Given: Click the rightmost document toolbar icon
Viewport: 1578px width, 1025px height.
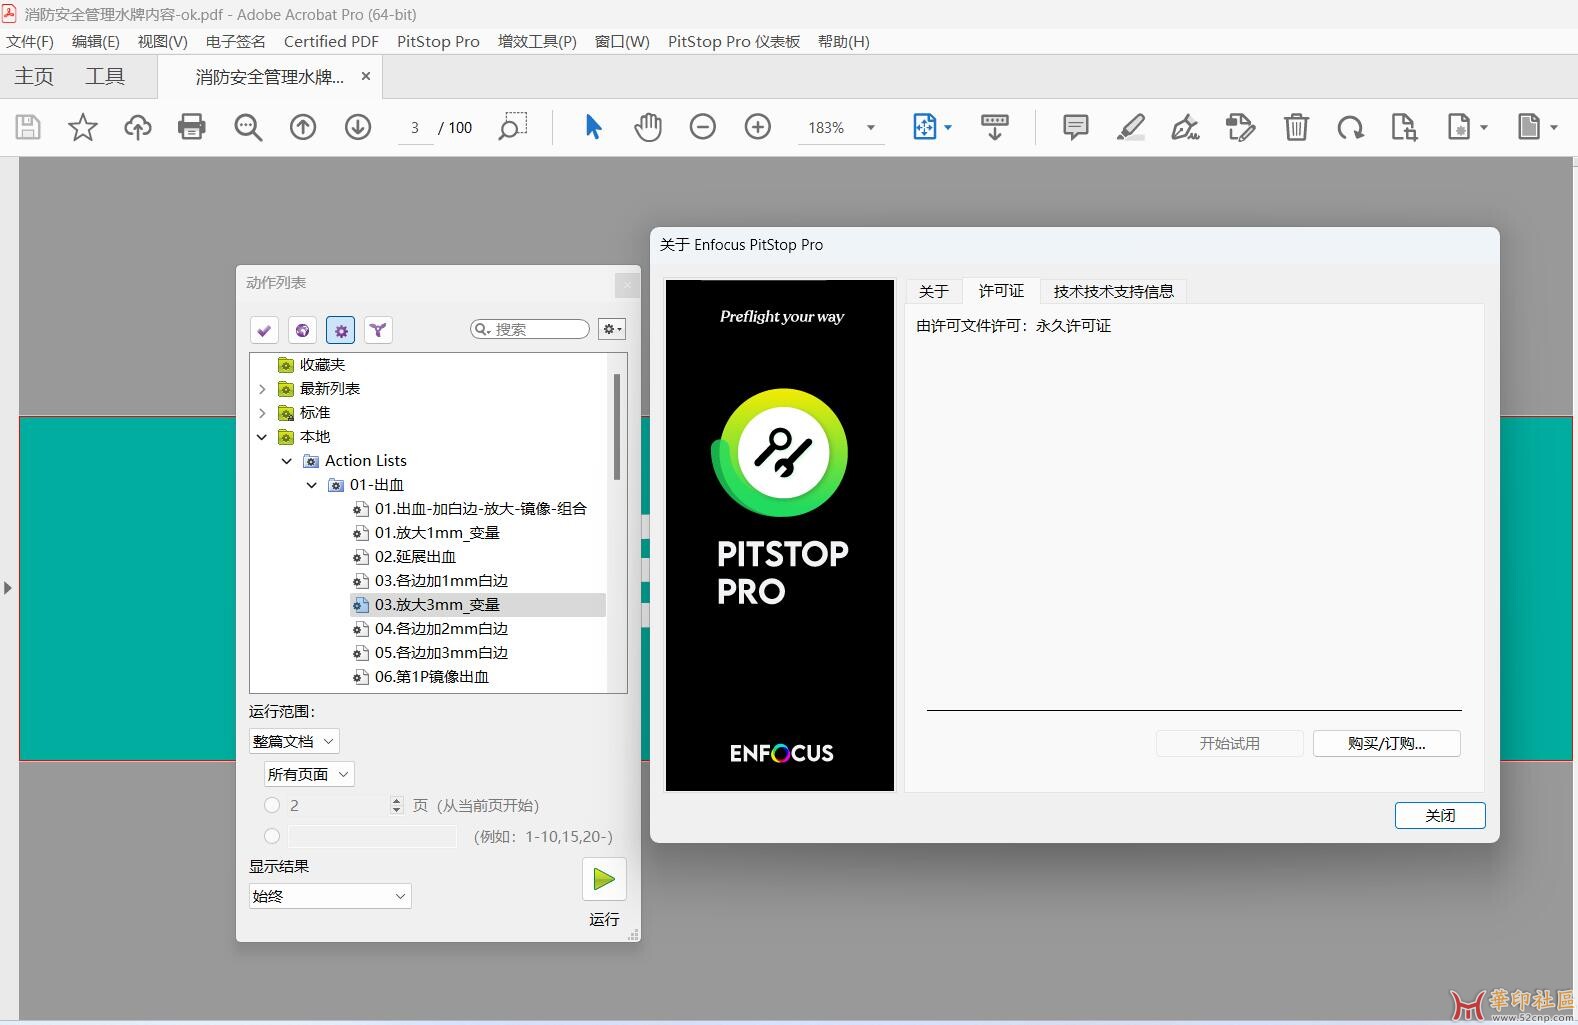Looking at the screenshot, I should [1529, 127].
